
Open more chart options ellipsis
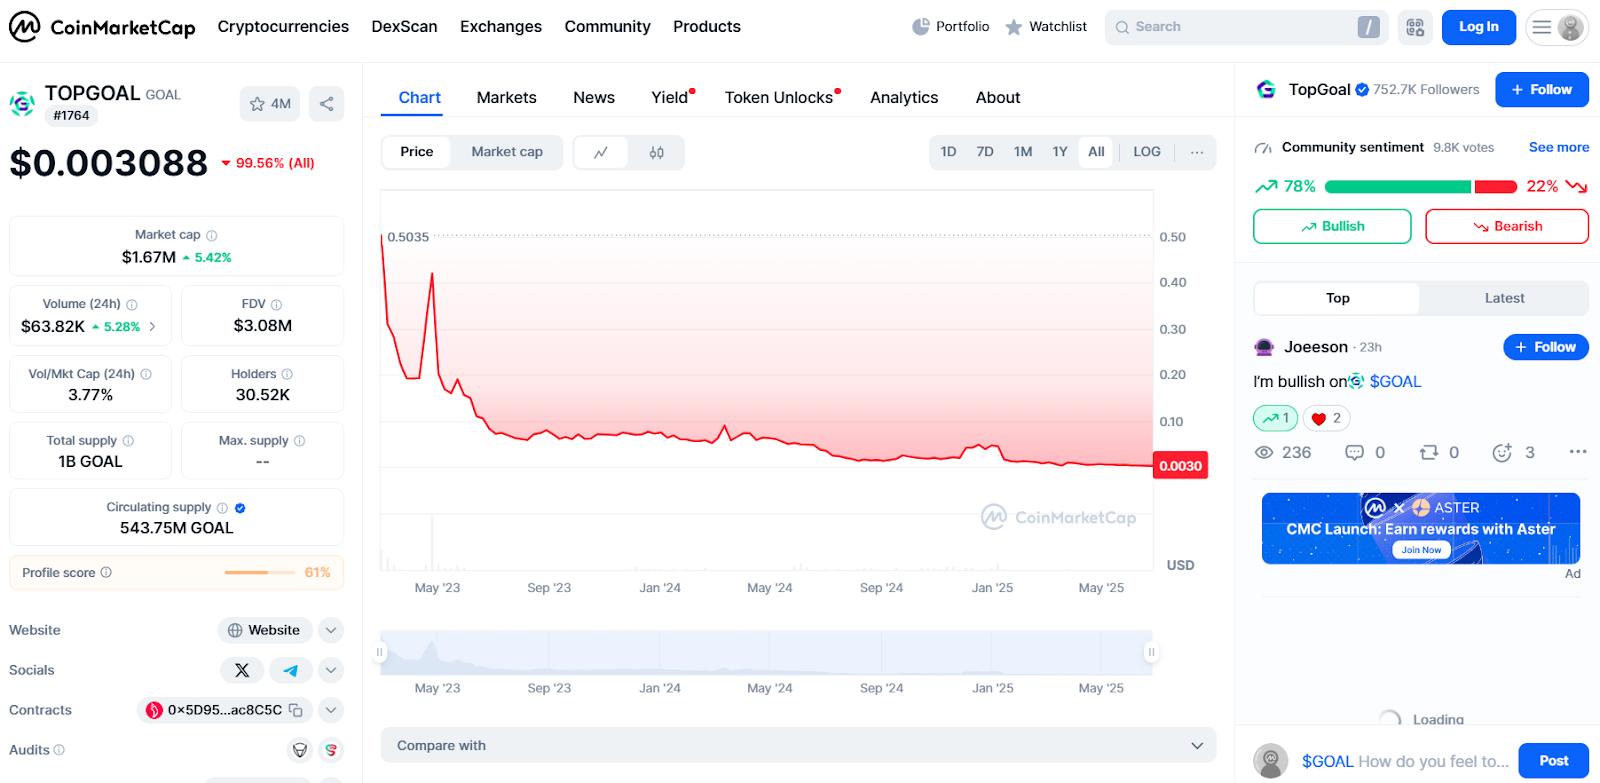point(1197,152)
